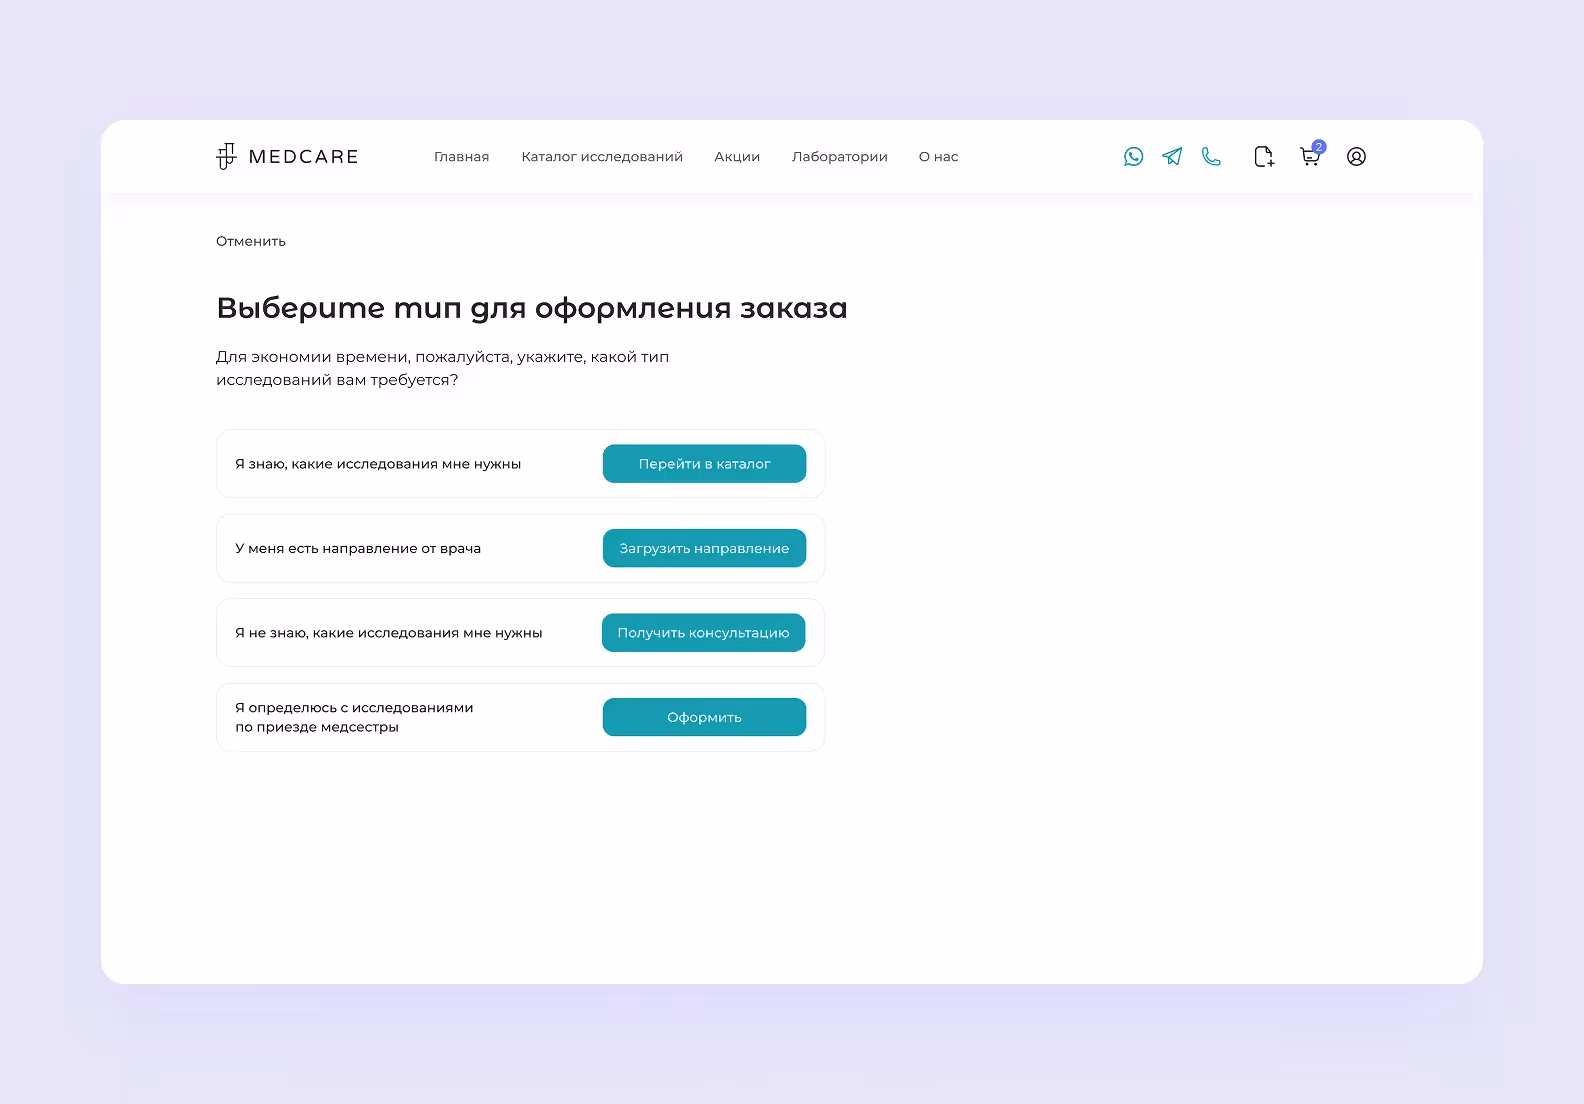Open Акции menu item
Screen dimensions: 1584x1104
point(737,157)
